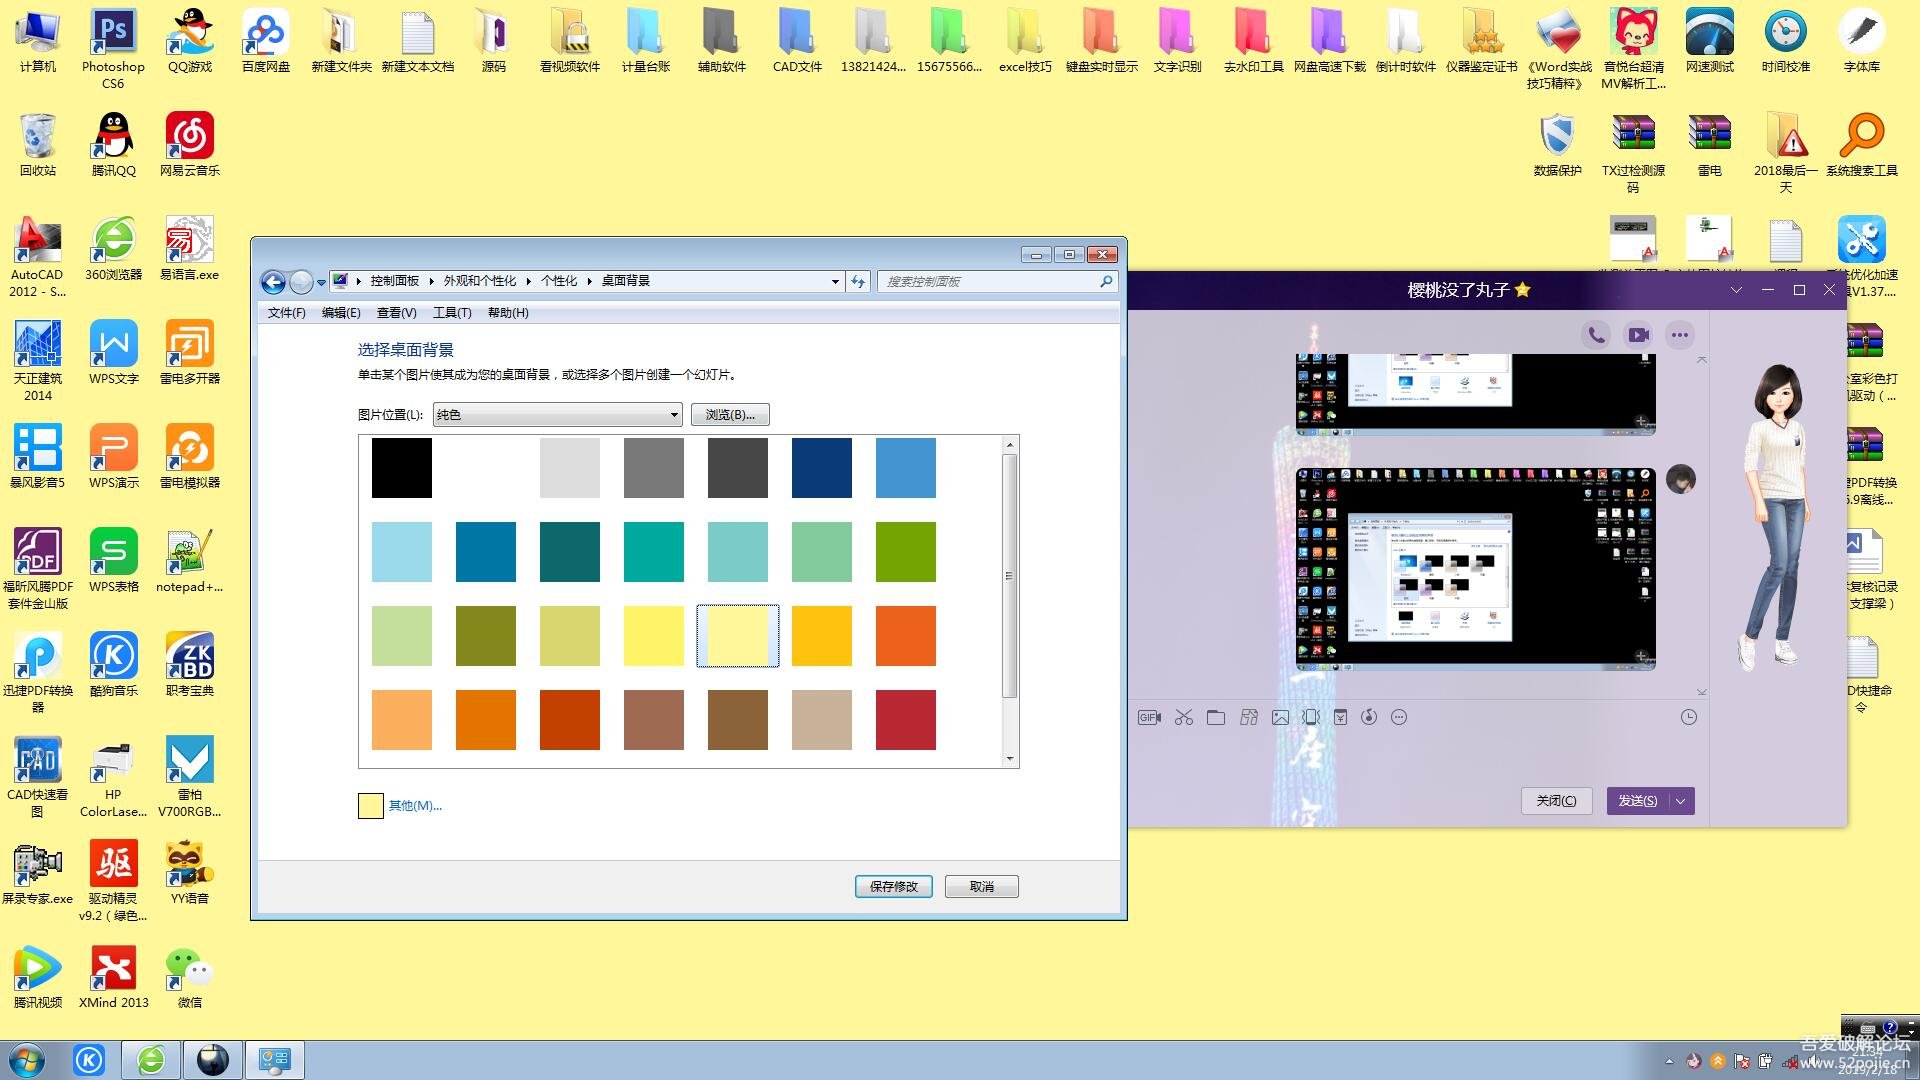
Task: Launch 网易云音乐 from the desktop
Action: point(189,144)
